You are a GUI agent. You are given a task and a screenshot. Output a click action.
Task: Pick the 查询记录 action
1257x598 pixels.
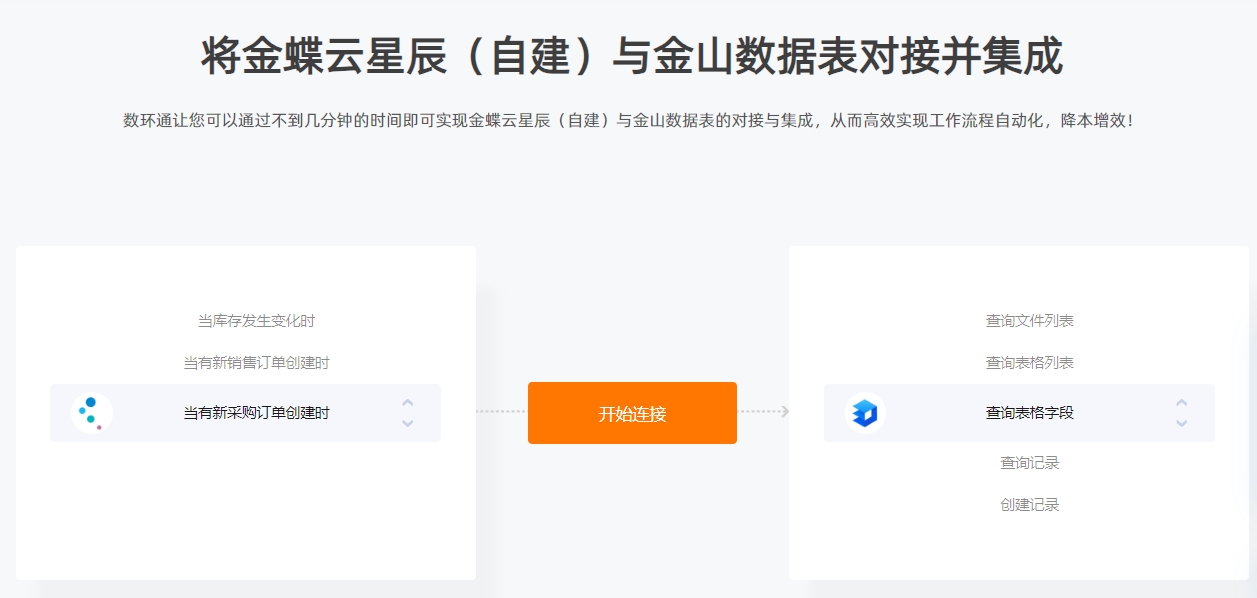(x=1030, y=463)
